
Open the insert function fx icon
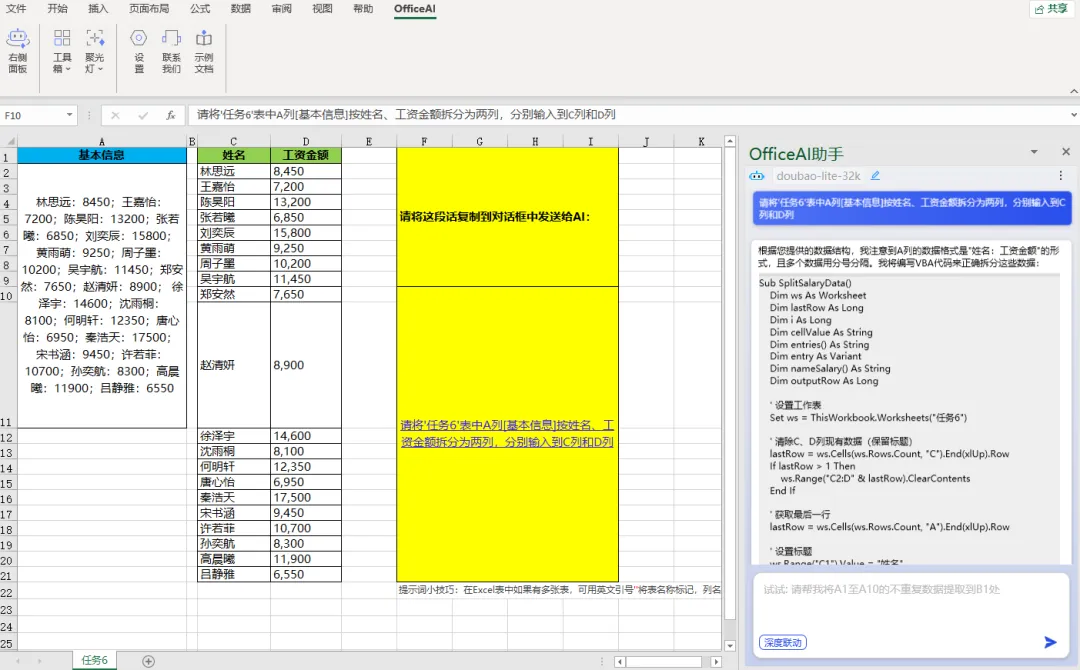[x=170, y=116]
